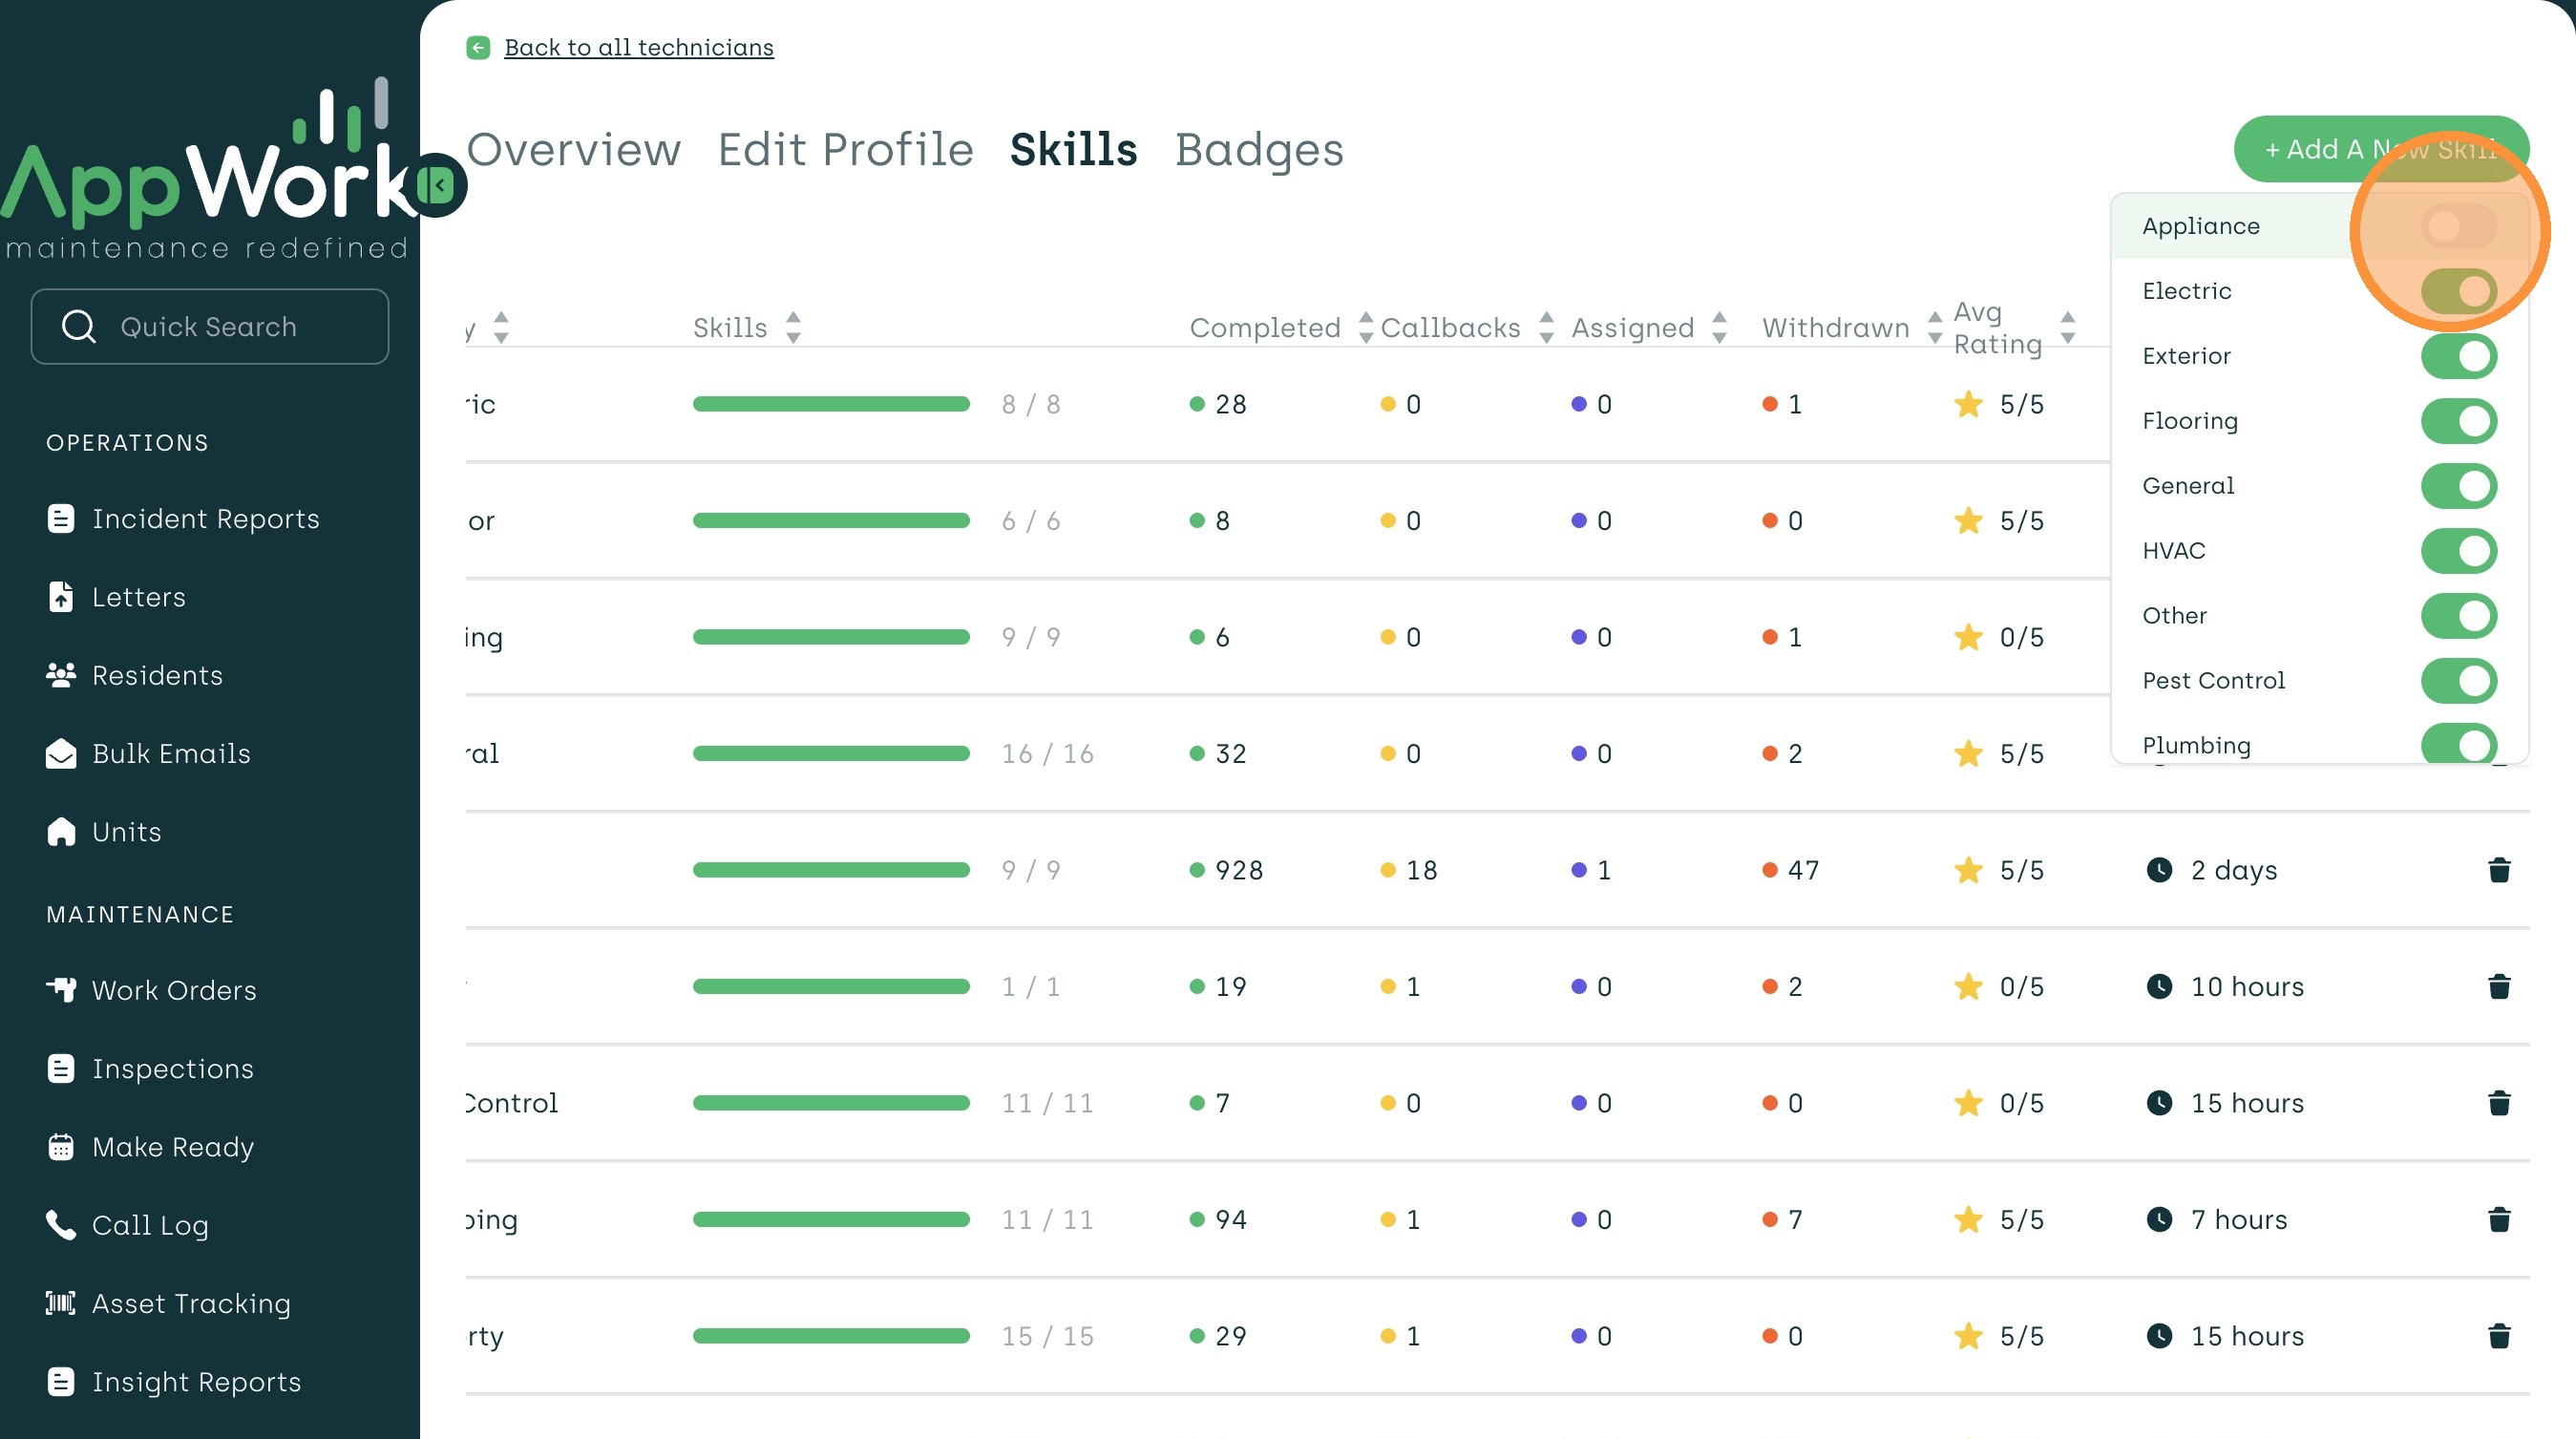This screenshot has height=1439, width=2576.
Task: Open Incident Reports from the sidebar
Action: 205,519
